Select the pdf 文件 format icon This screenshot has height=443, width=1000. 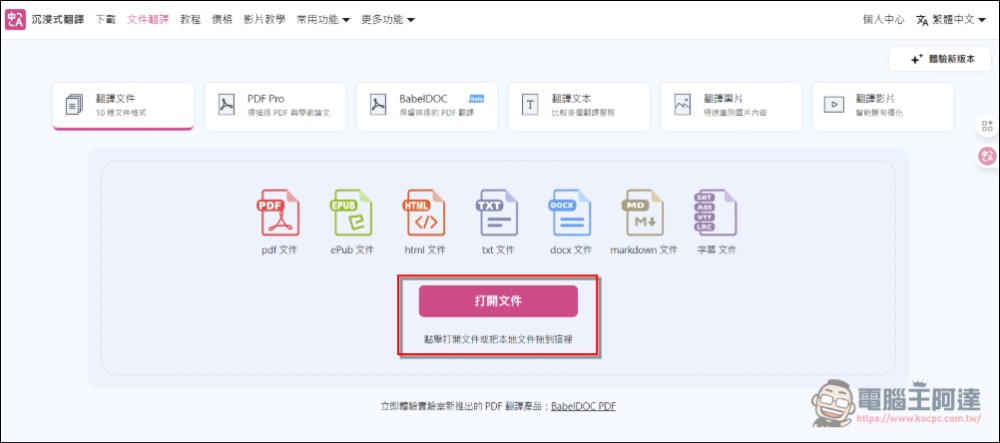tap(279, 212)
